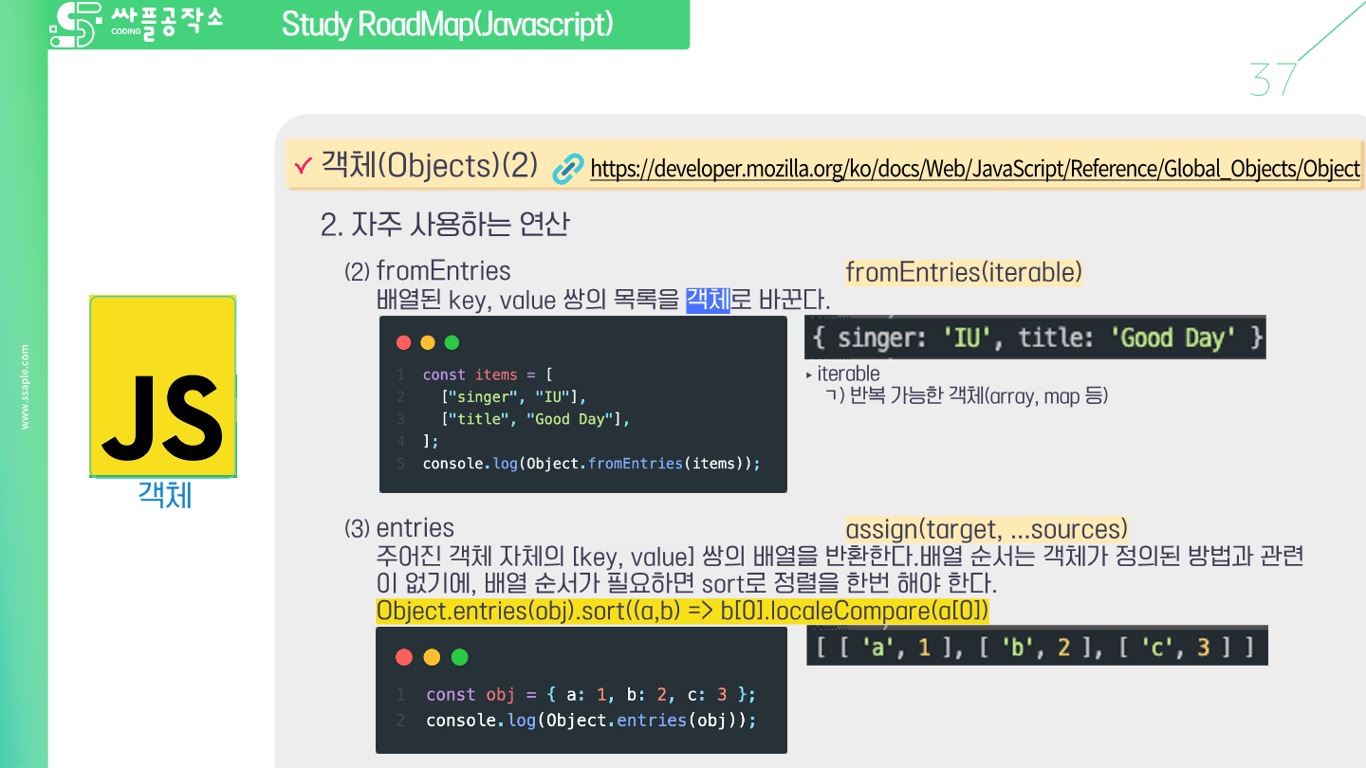Click the yellow JS badge color swatch
1366x768 pixels.
coord(163,385)
